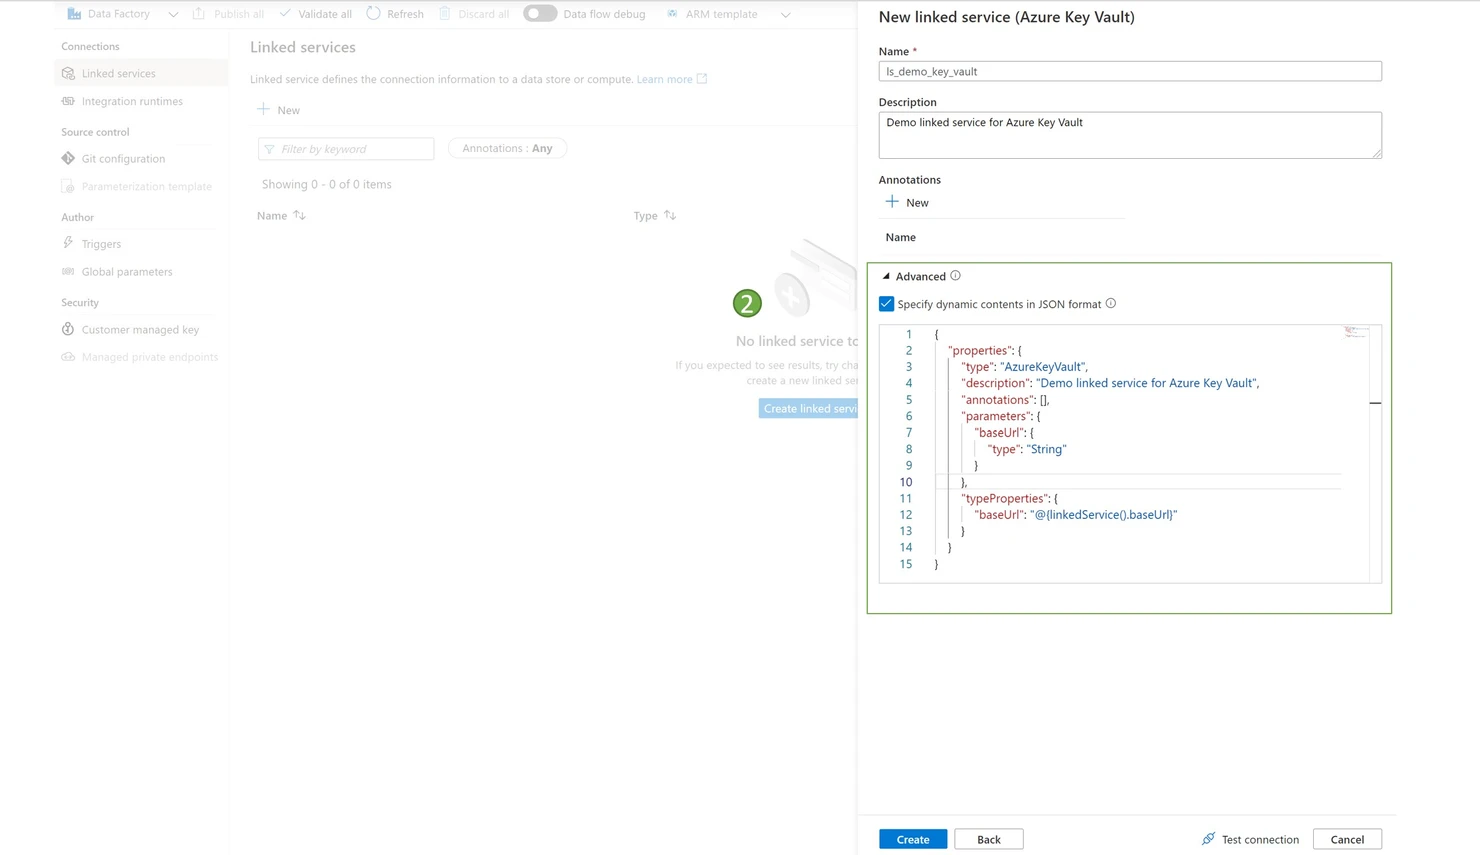This screenshot has height=855, width=1480.
Task: Click the Create linked service button
Action: point(808,408)
